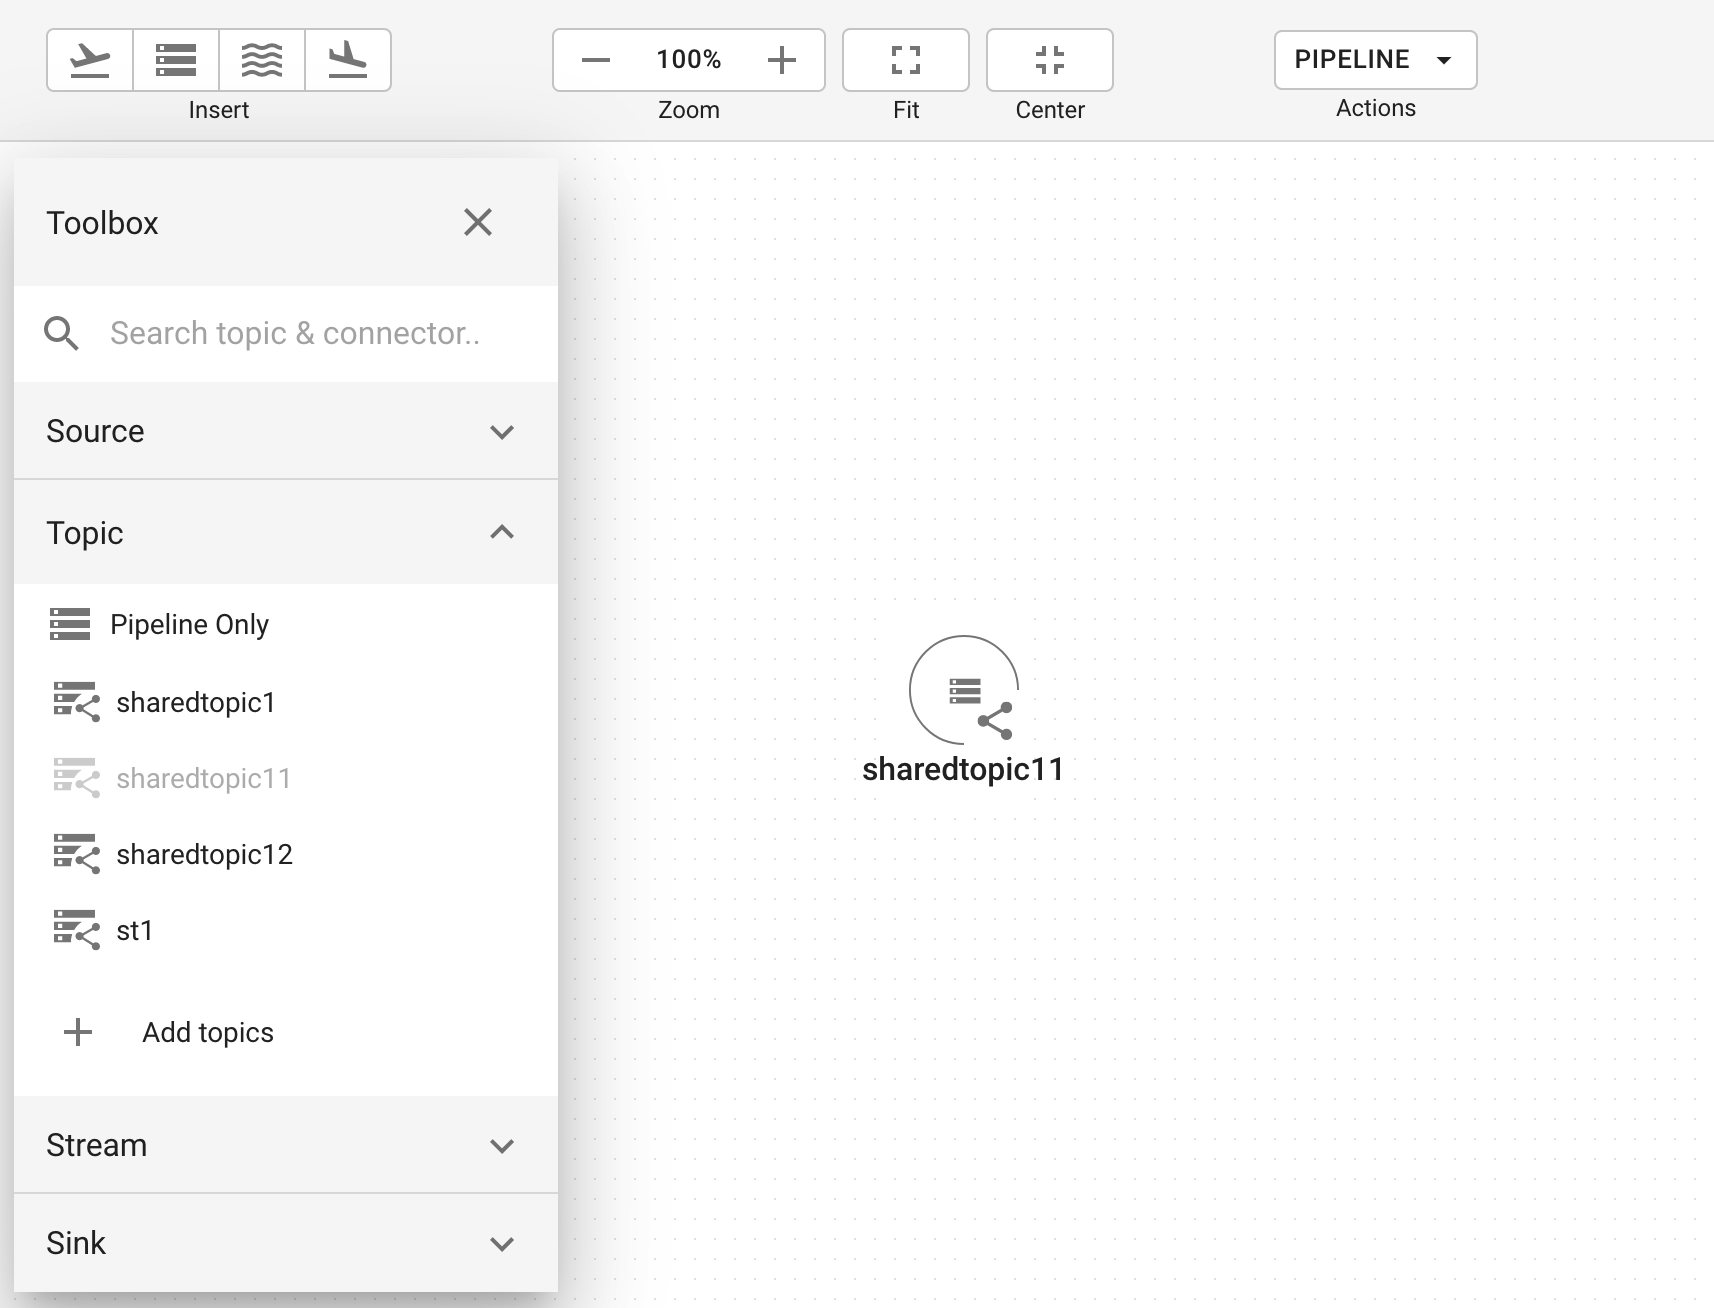Click the Pipeline Only list icon
This screenshot has height=1308, width=1714.
click(70, 624)
